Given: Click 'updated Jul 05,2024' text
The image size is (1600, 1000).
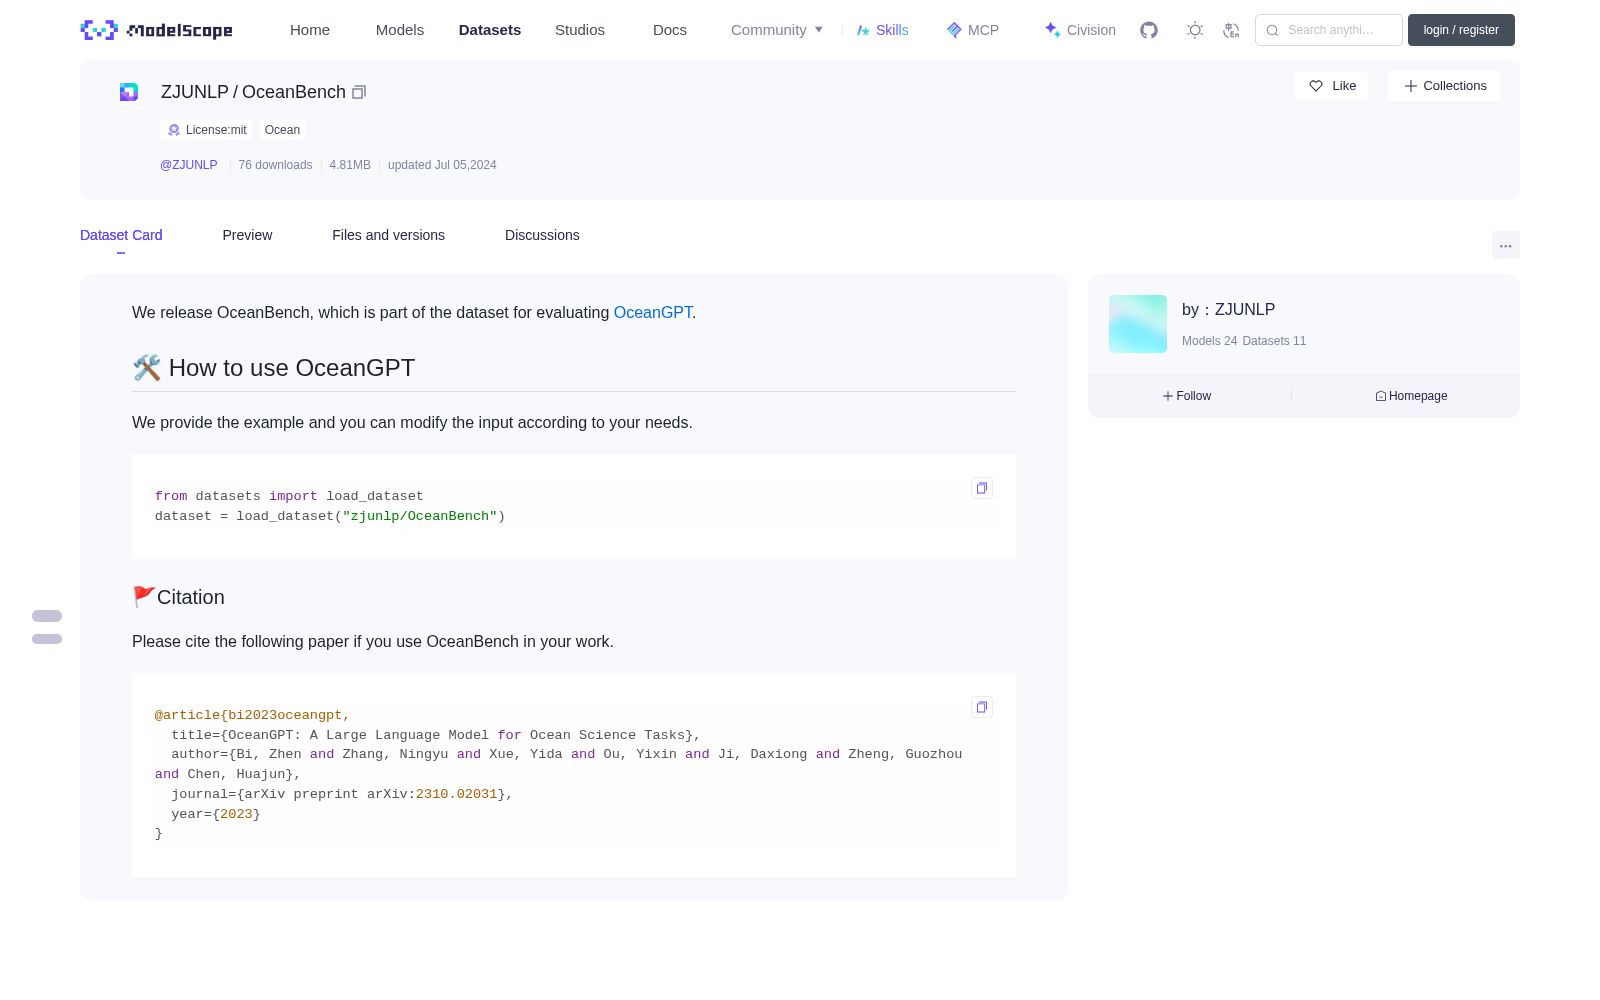Looking at the screenshot, I should tap(442, 165).
